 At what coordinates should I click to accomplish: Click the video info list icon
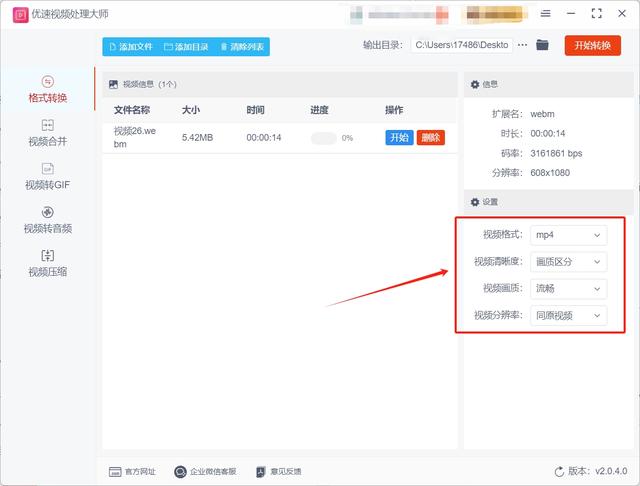pos(113,84)
